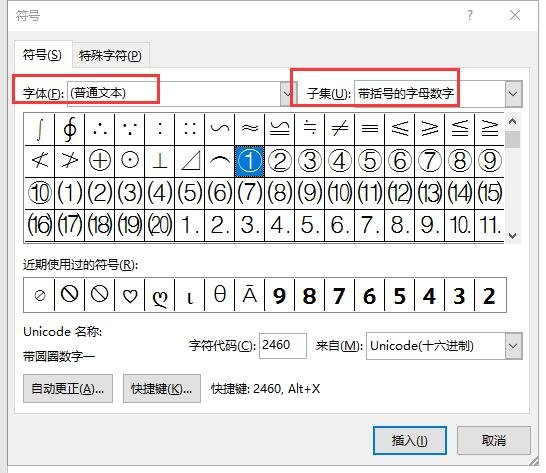Click the symbol grid scrollbar thumb

(512, 140)
